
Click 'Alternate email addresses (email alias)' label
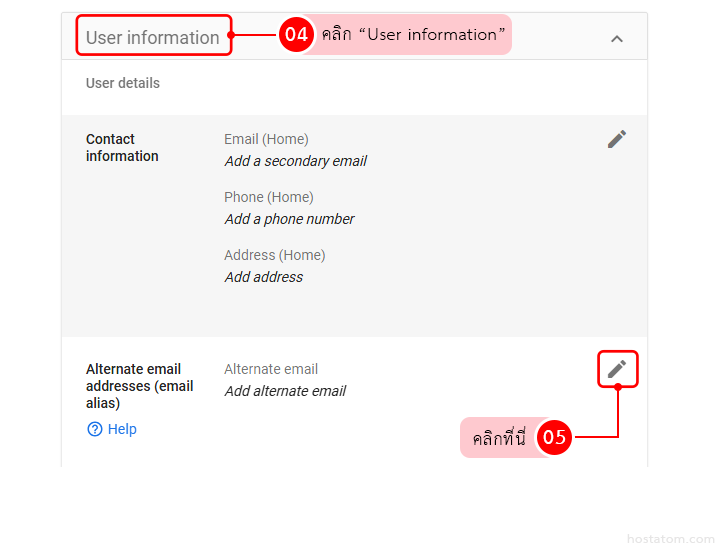(139, 386)
